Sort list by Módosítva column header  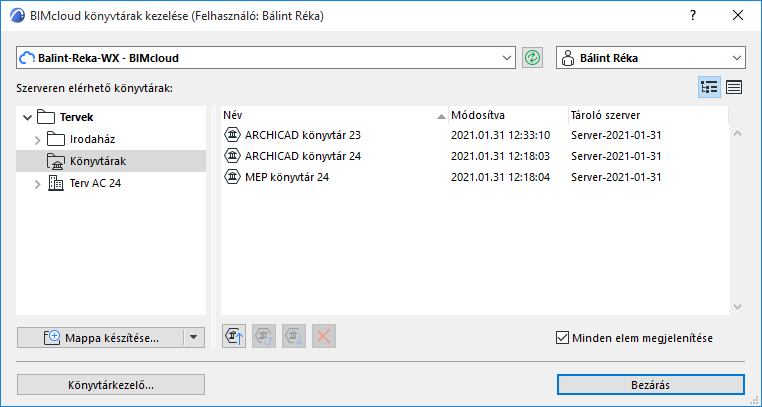click(505, 115)
